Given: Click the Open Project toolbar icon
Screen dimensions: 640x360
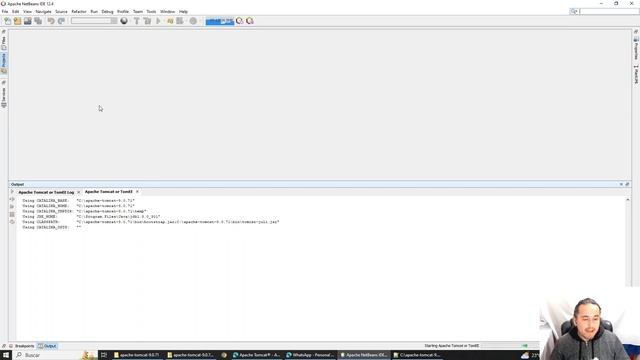Looking at the screenshot, I should click(x=28, y=21).
